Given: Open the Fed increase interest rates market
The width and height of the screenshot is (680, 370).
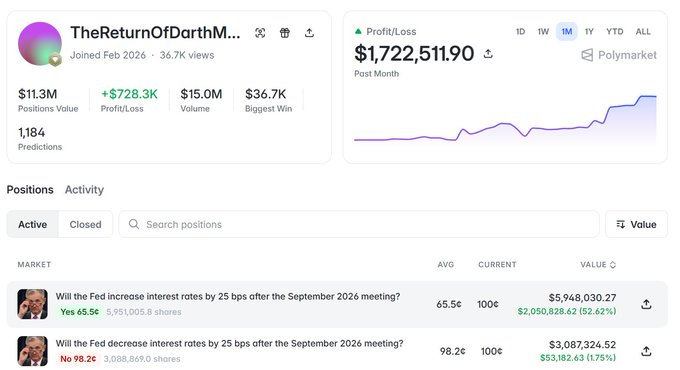Looking at the screenshot, I should (228, 297).
